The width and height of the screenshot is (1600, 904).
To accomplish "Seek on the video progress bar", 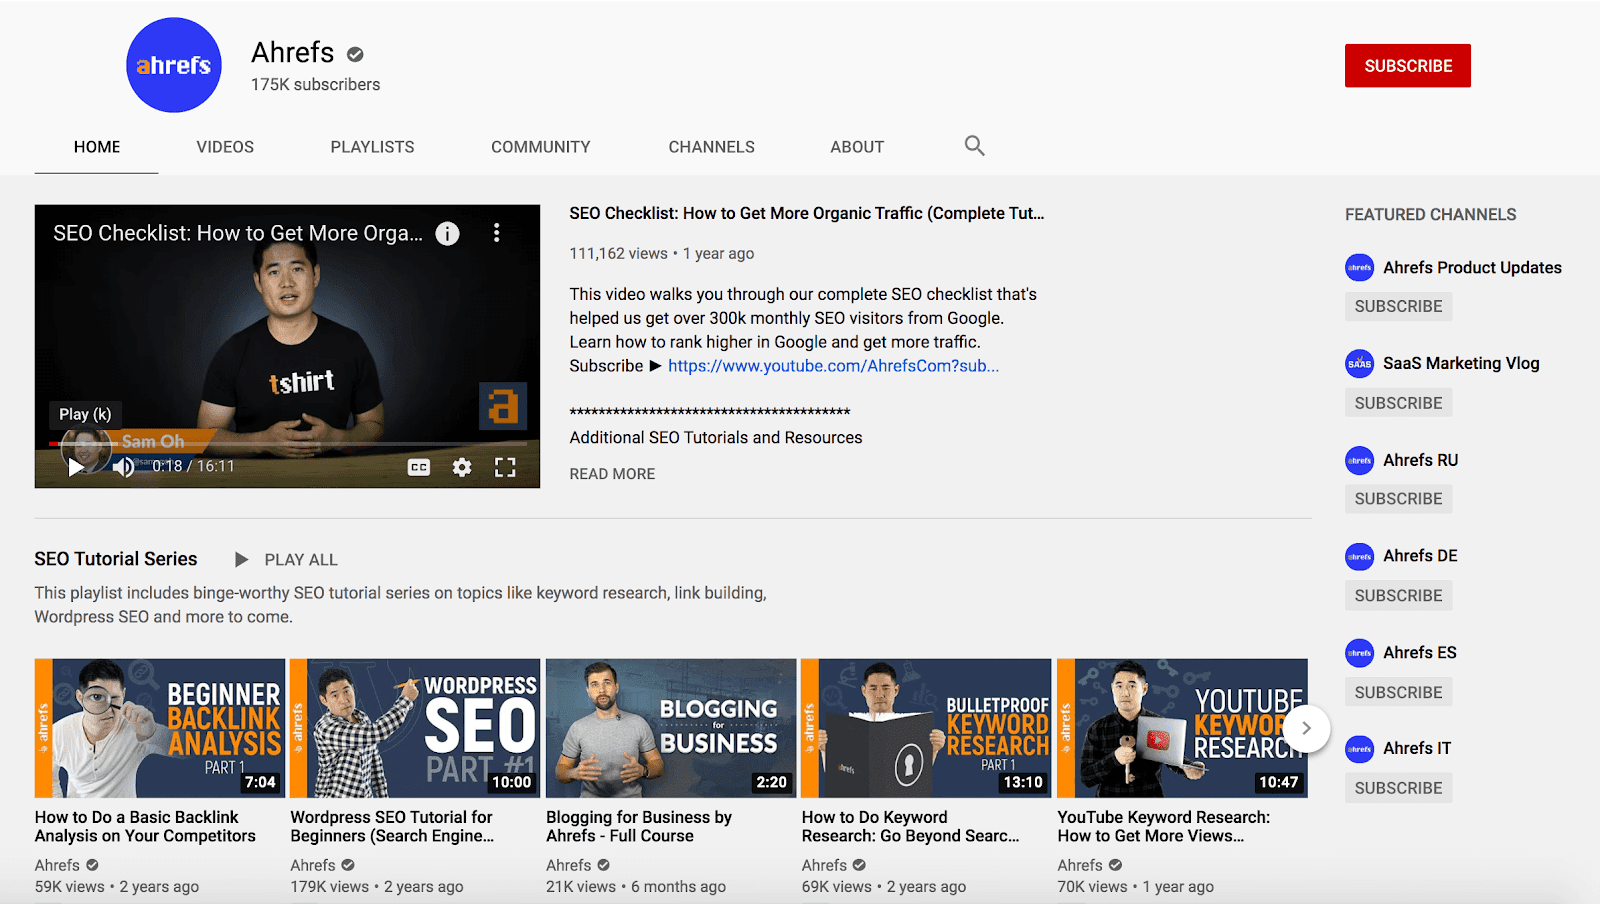I will 286,443.
